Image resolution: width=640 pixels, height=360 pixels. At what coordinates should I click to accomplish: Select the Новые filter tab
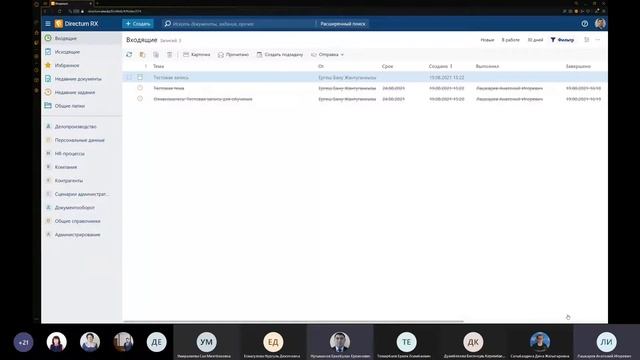tap(487, 40)
